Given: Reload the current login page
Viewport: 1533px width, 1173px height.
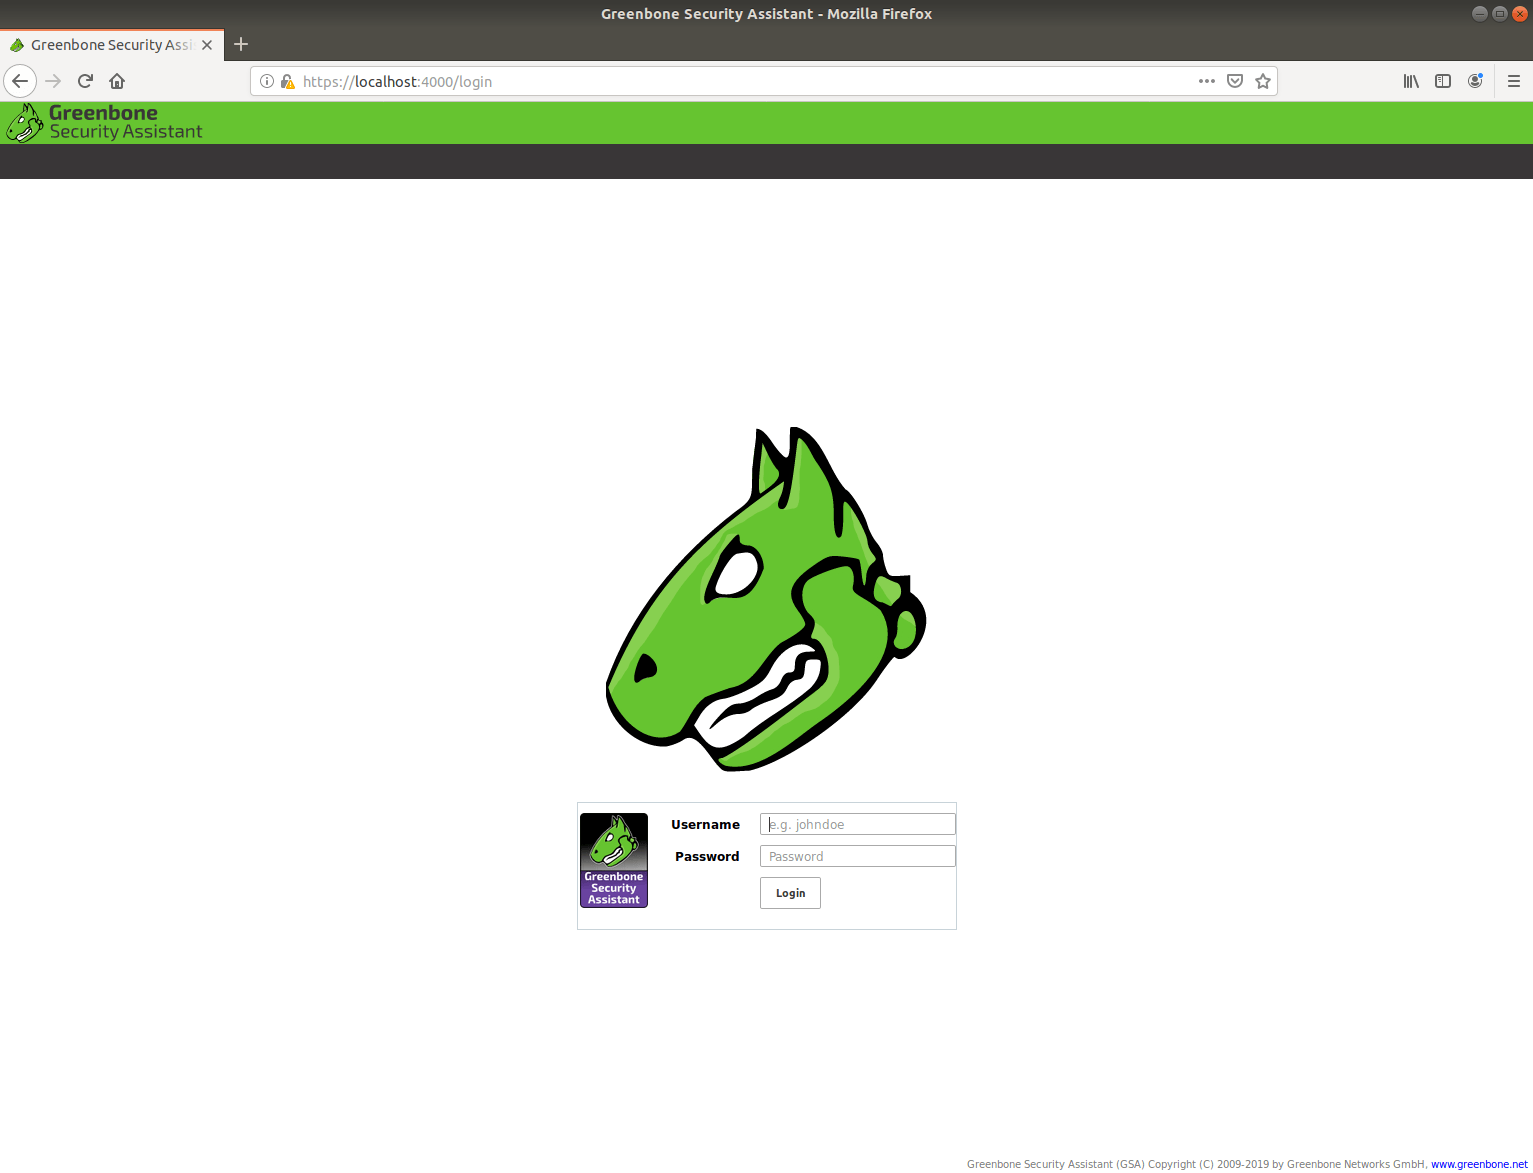Looking at the screenshot, I should [84, 81].
